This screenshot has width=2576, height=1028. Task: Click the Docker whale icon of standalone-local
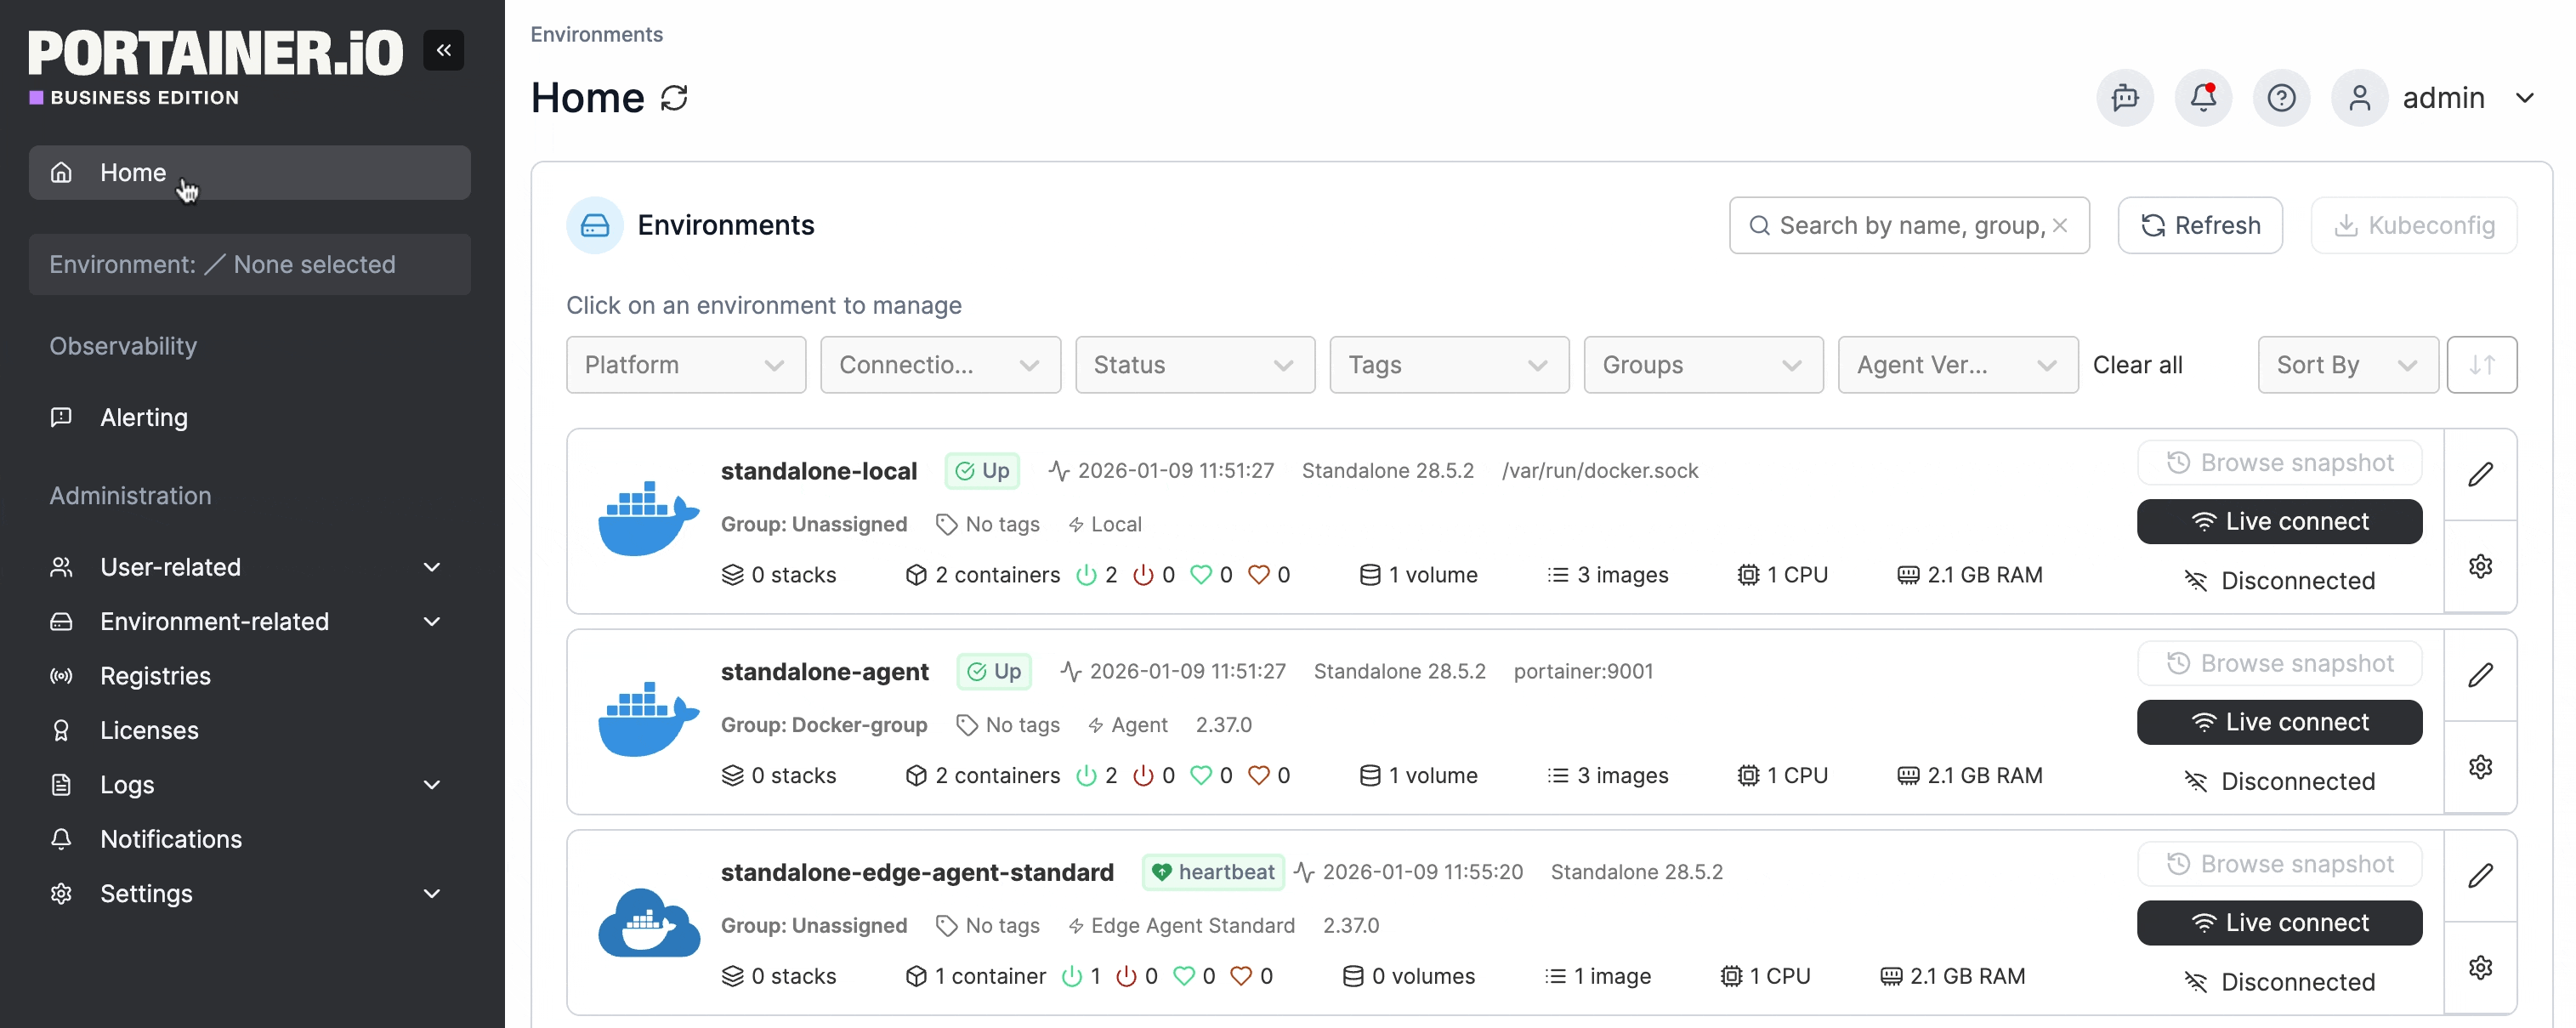(648, 518)
